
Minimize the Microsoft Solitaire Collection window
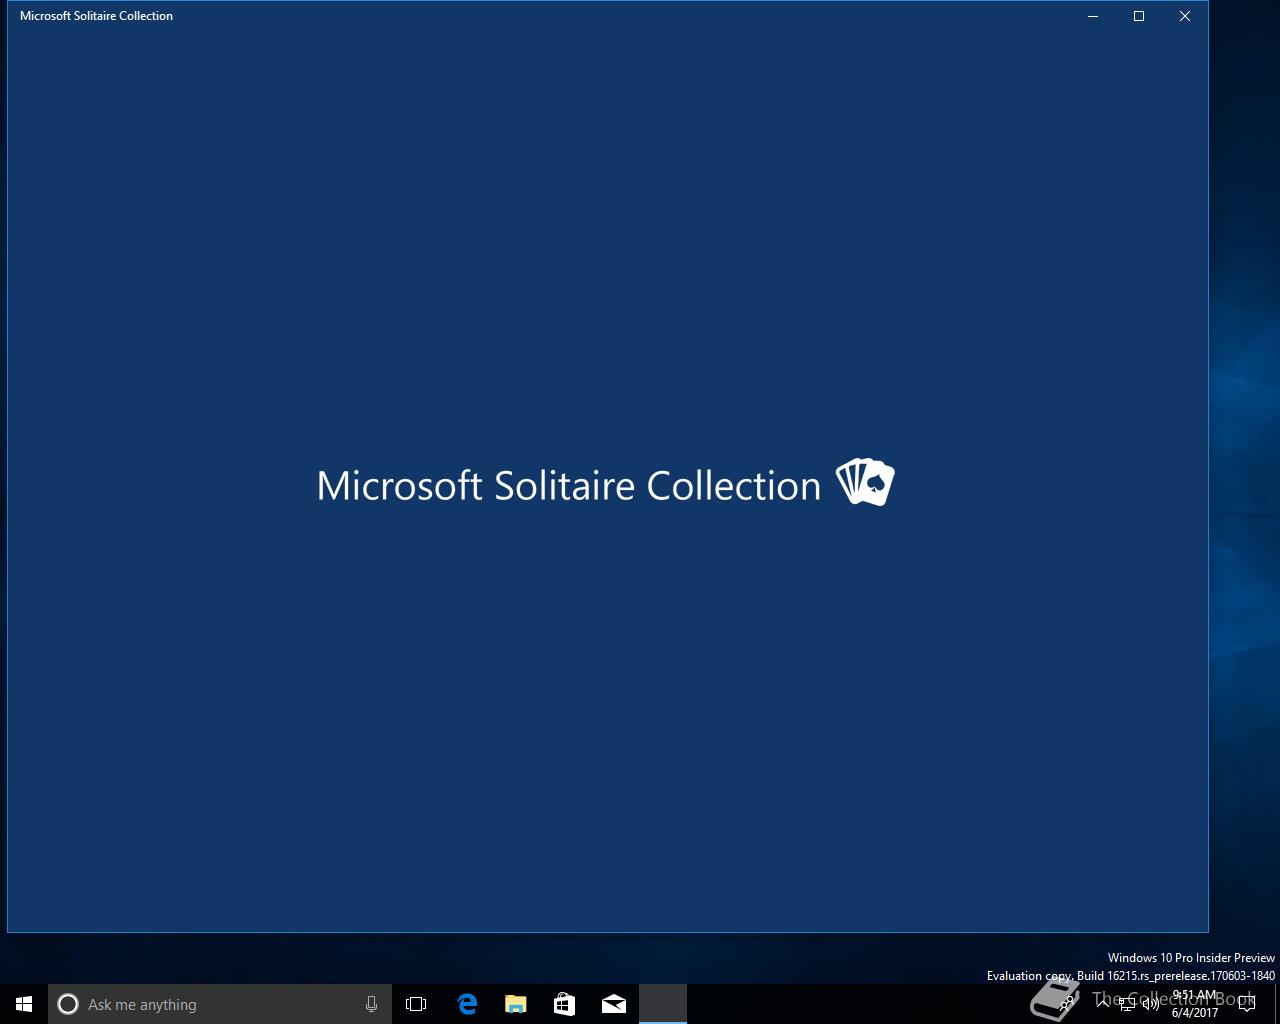click(x=1093, y=16)
